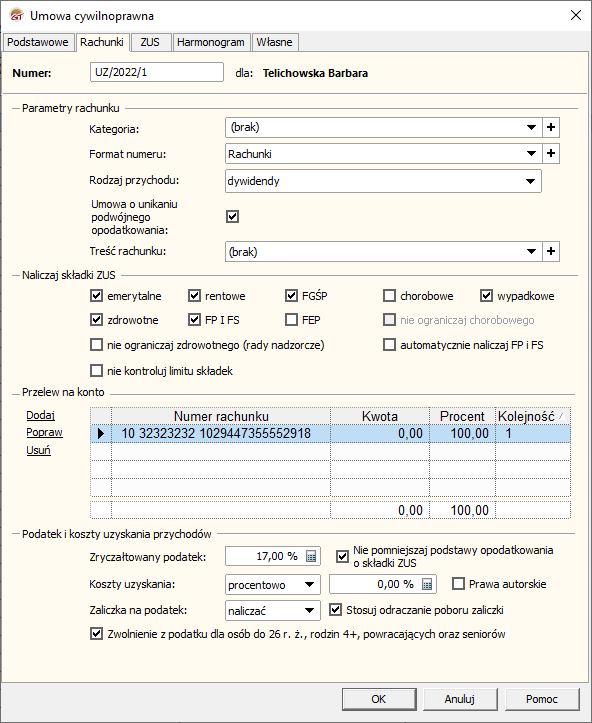This screenshot has width=592, height=723.
Task: Click the Kolejność cell with value 1
Action: [x=533, y=433]
